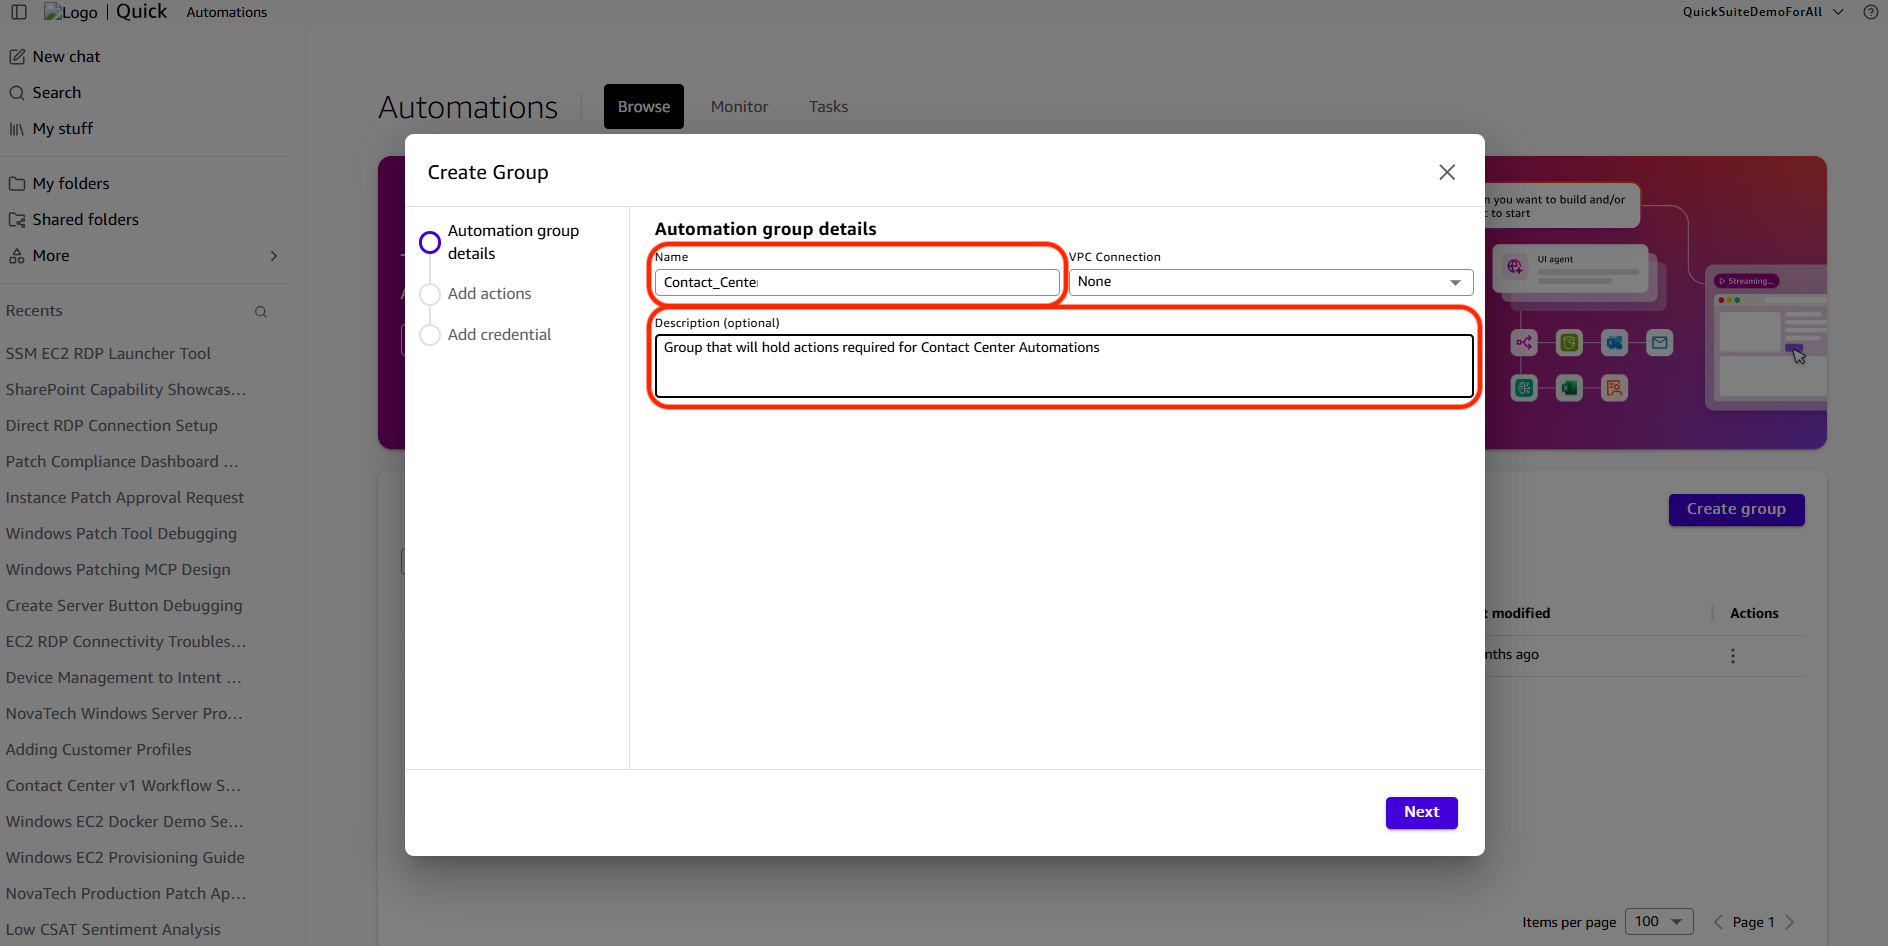Click the Create group button
This screenshot has height=946, width=1888.
[1736, 510]
